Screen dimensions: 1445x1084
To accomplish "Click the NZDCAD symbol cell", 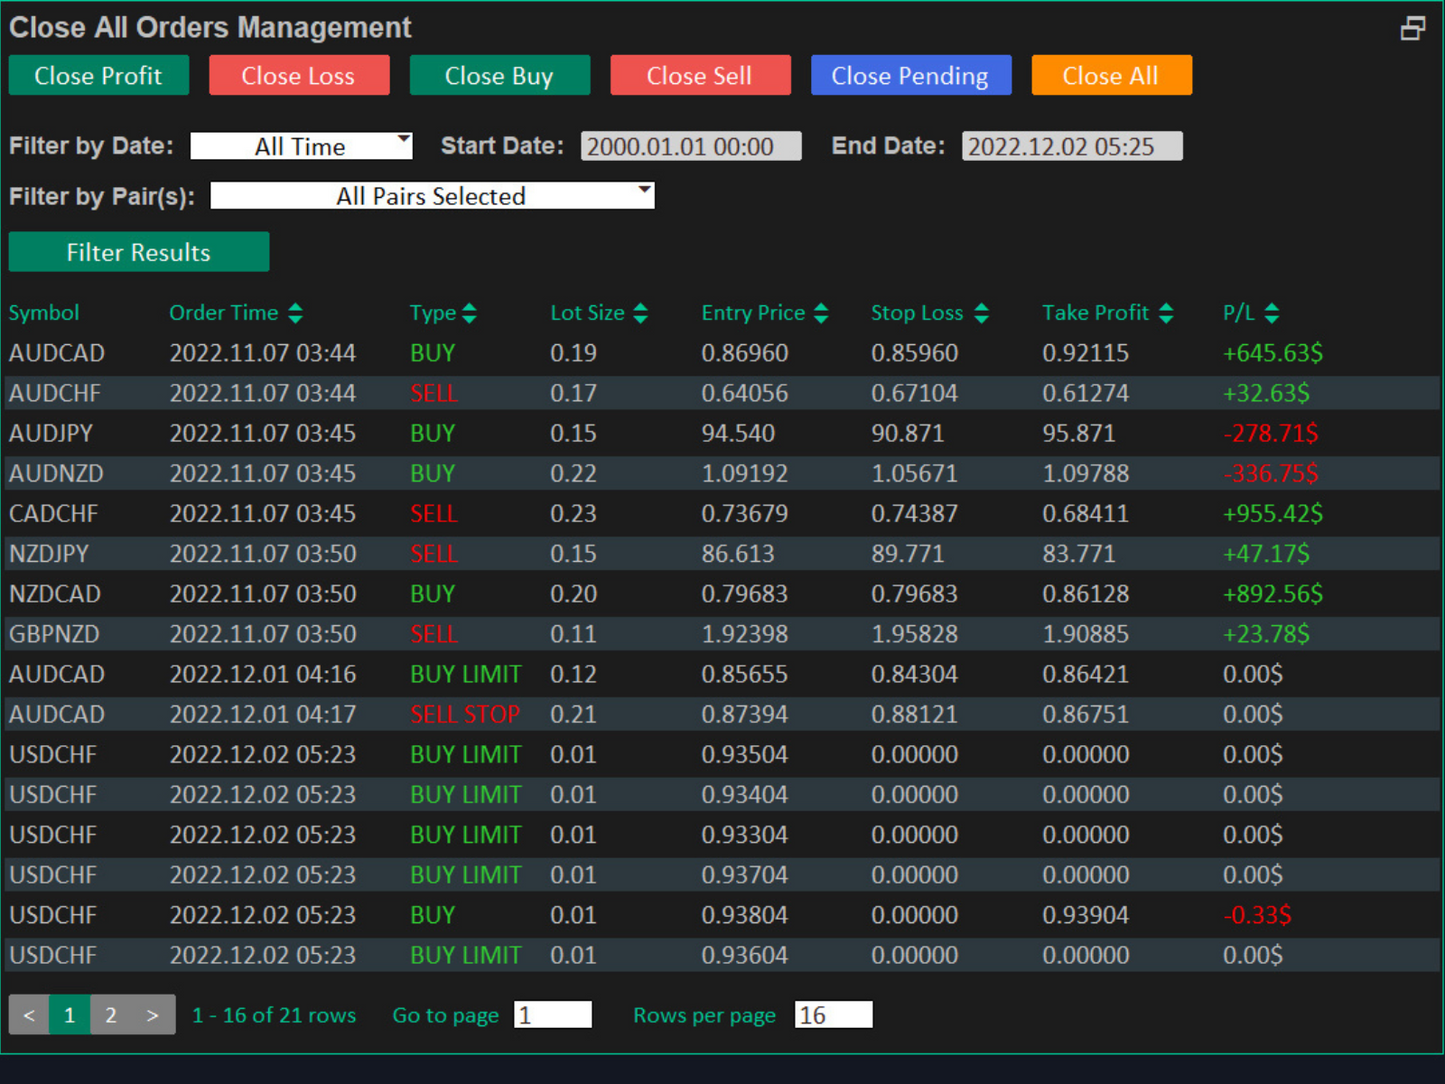I will [55, 593].
